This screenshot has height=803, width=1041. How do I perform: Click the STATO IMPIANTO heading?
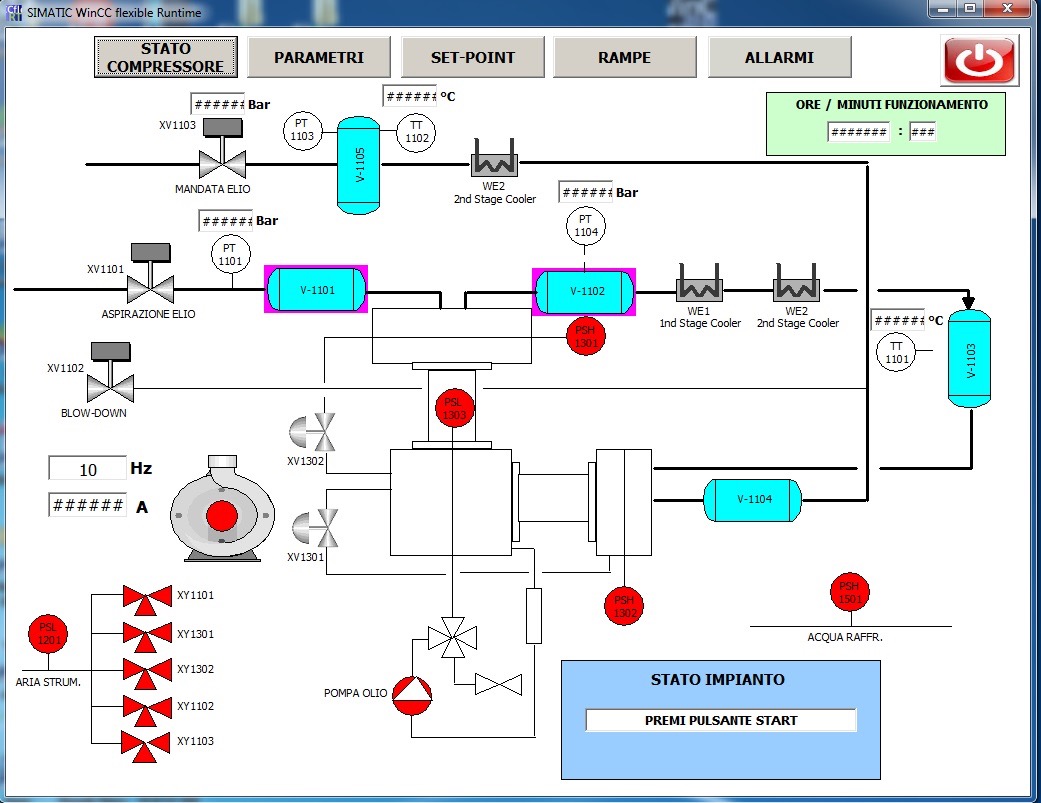click(718, 679)
